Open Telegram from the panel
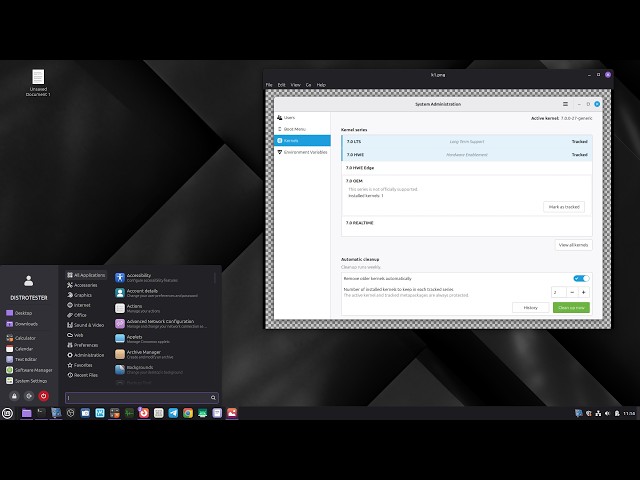Screen dimensions: 640x480 173,413
